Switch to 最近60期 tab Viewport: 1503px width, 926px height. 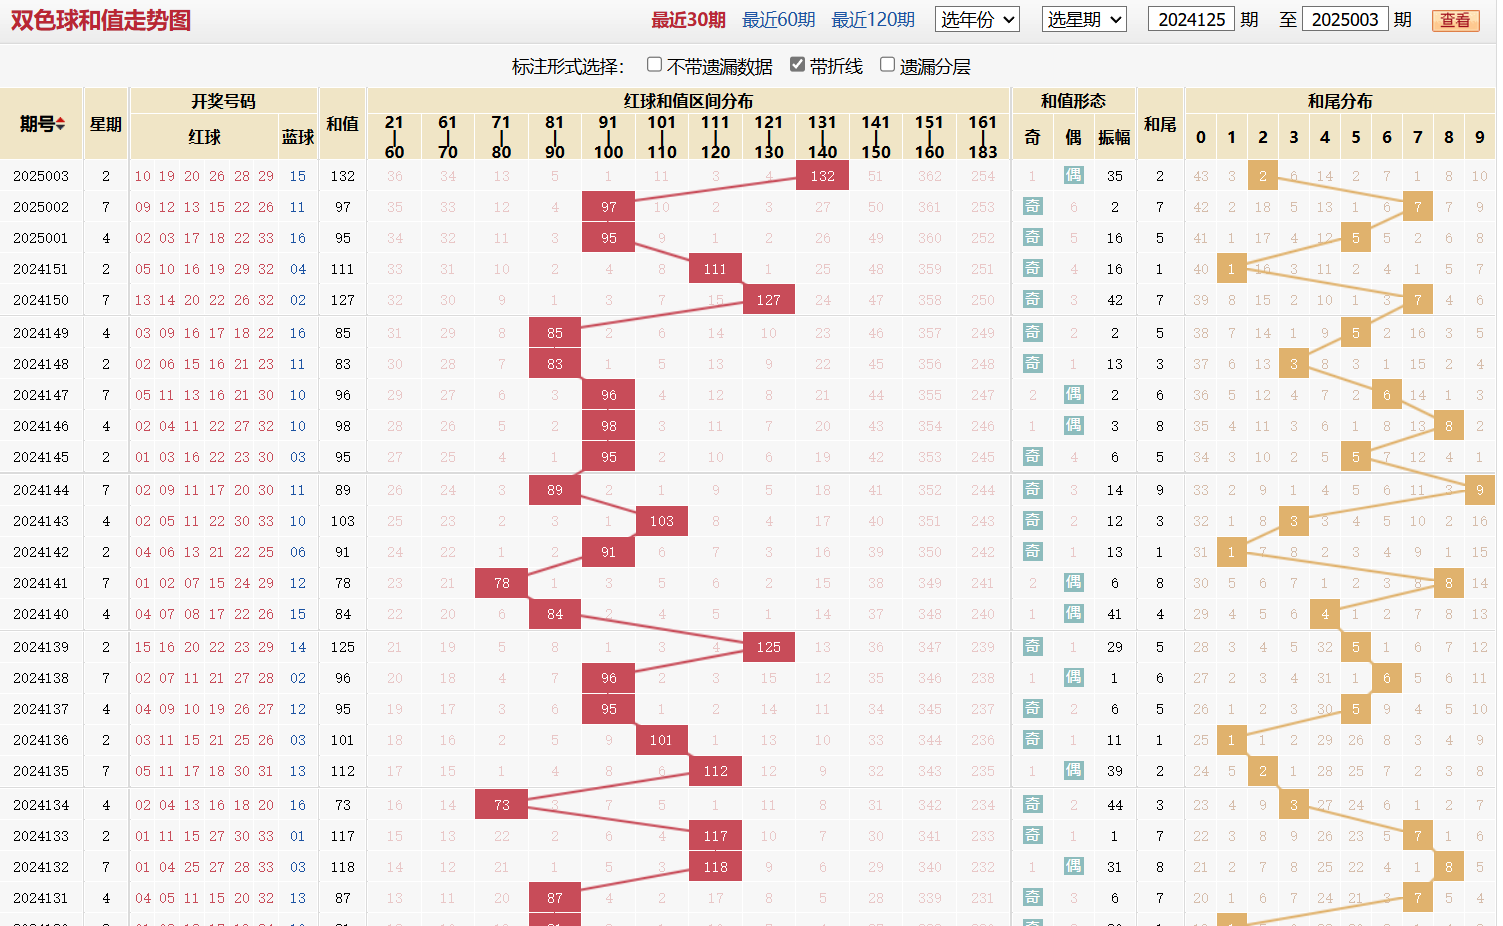coord(778,20)
